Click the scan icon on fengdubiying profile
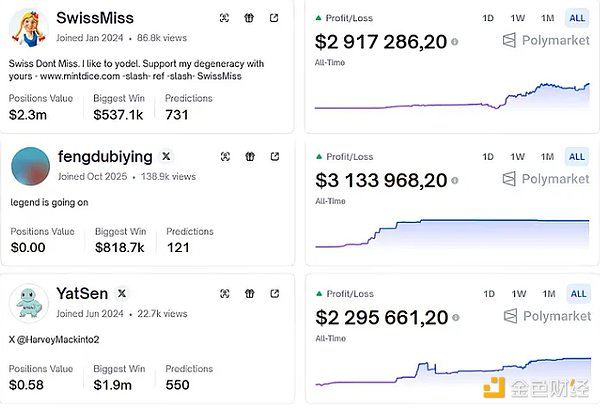600x409 pixels. click(x=226, y=156)
